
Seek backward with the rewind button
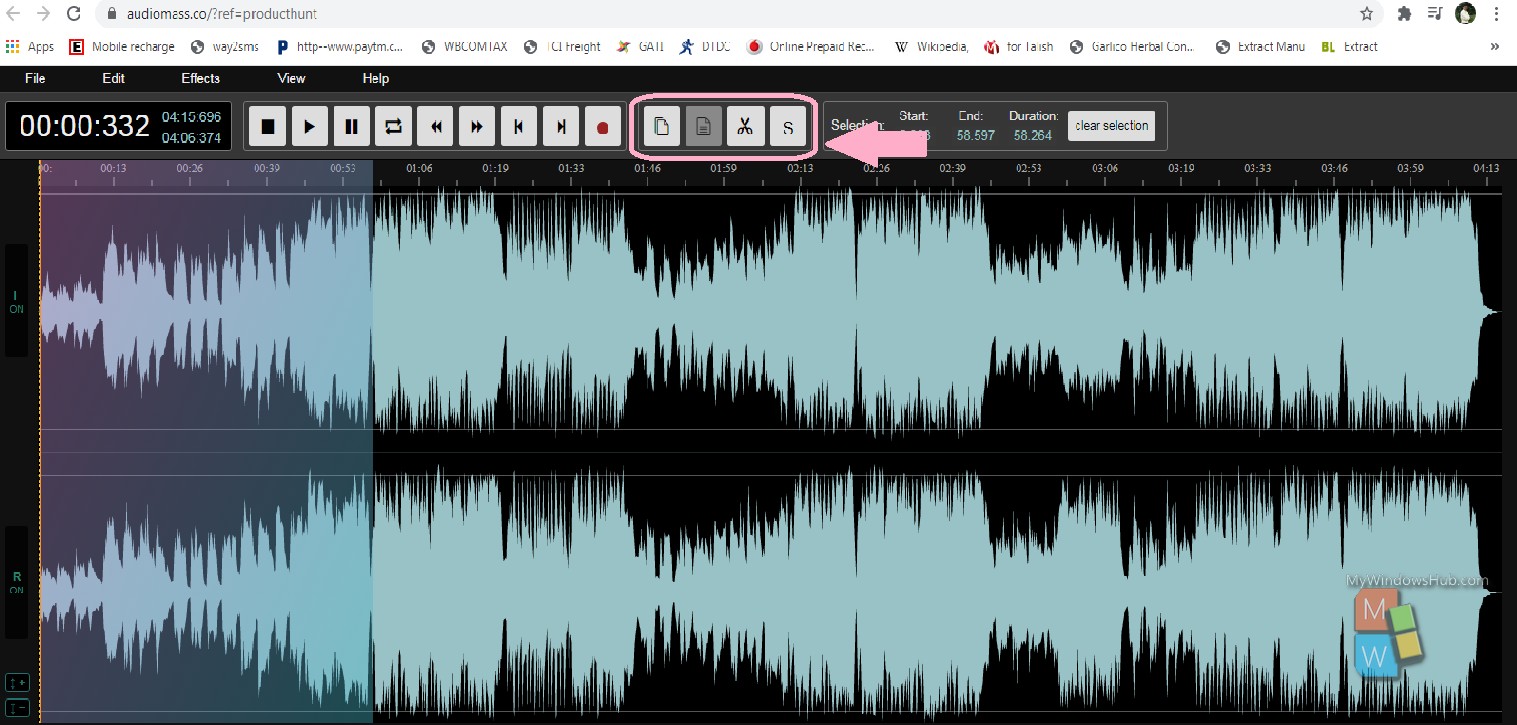click(x=435, y=127)
